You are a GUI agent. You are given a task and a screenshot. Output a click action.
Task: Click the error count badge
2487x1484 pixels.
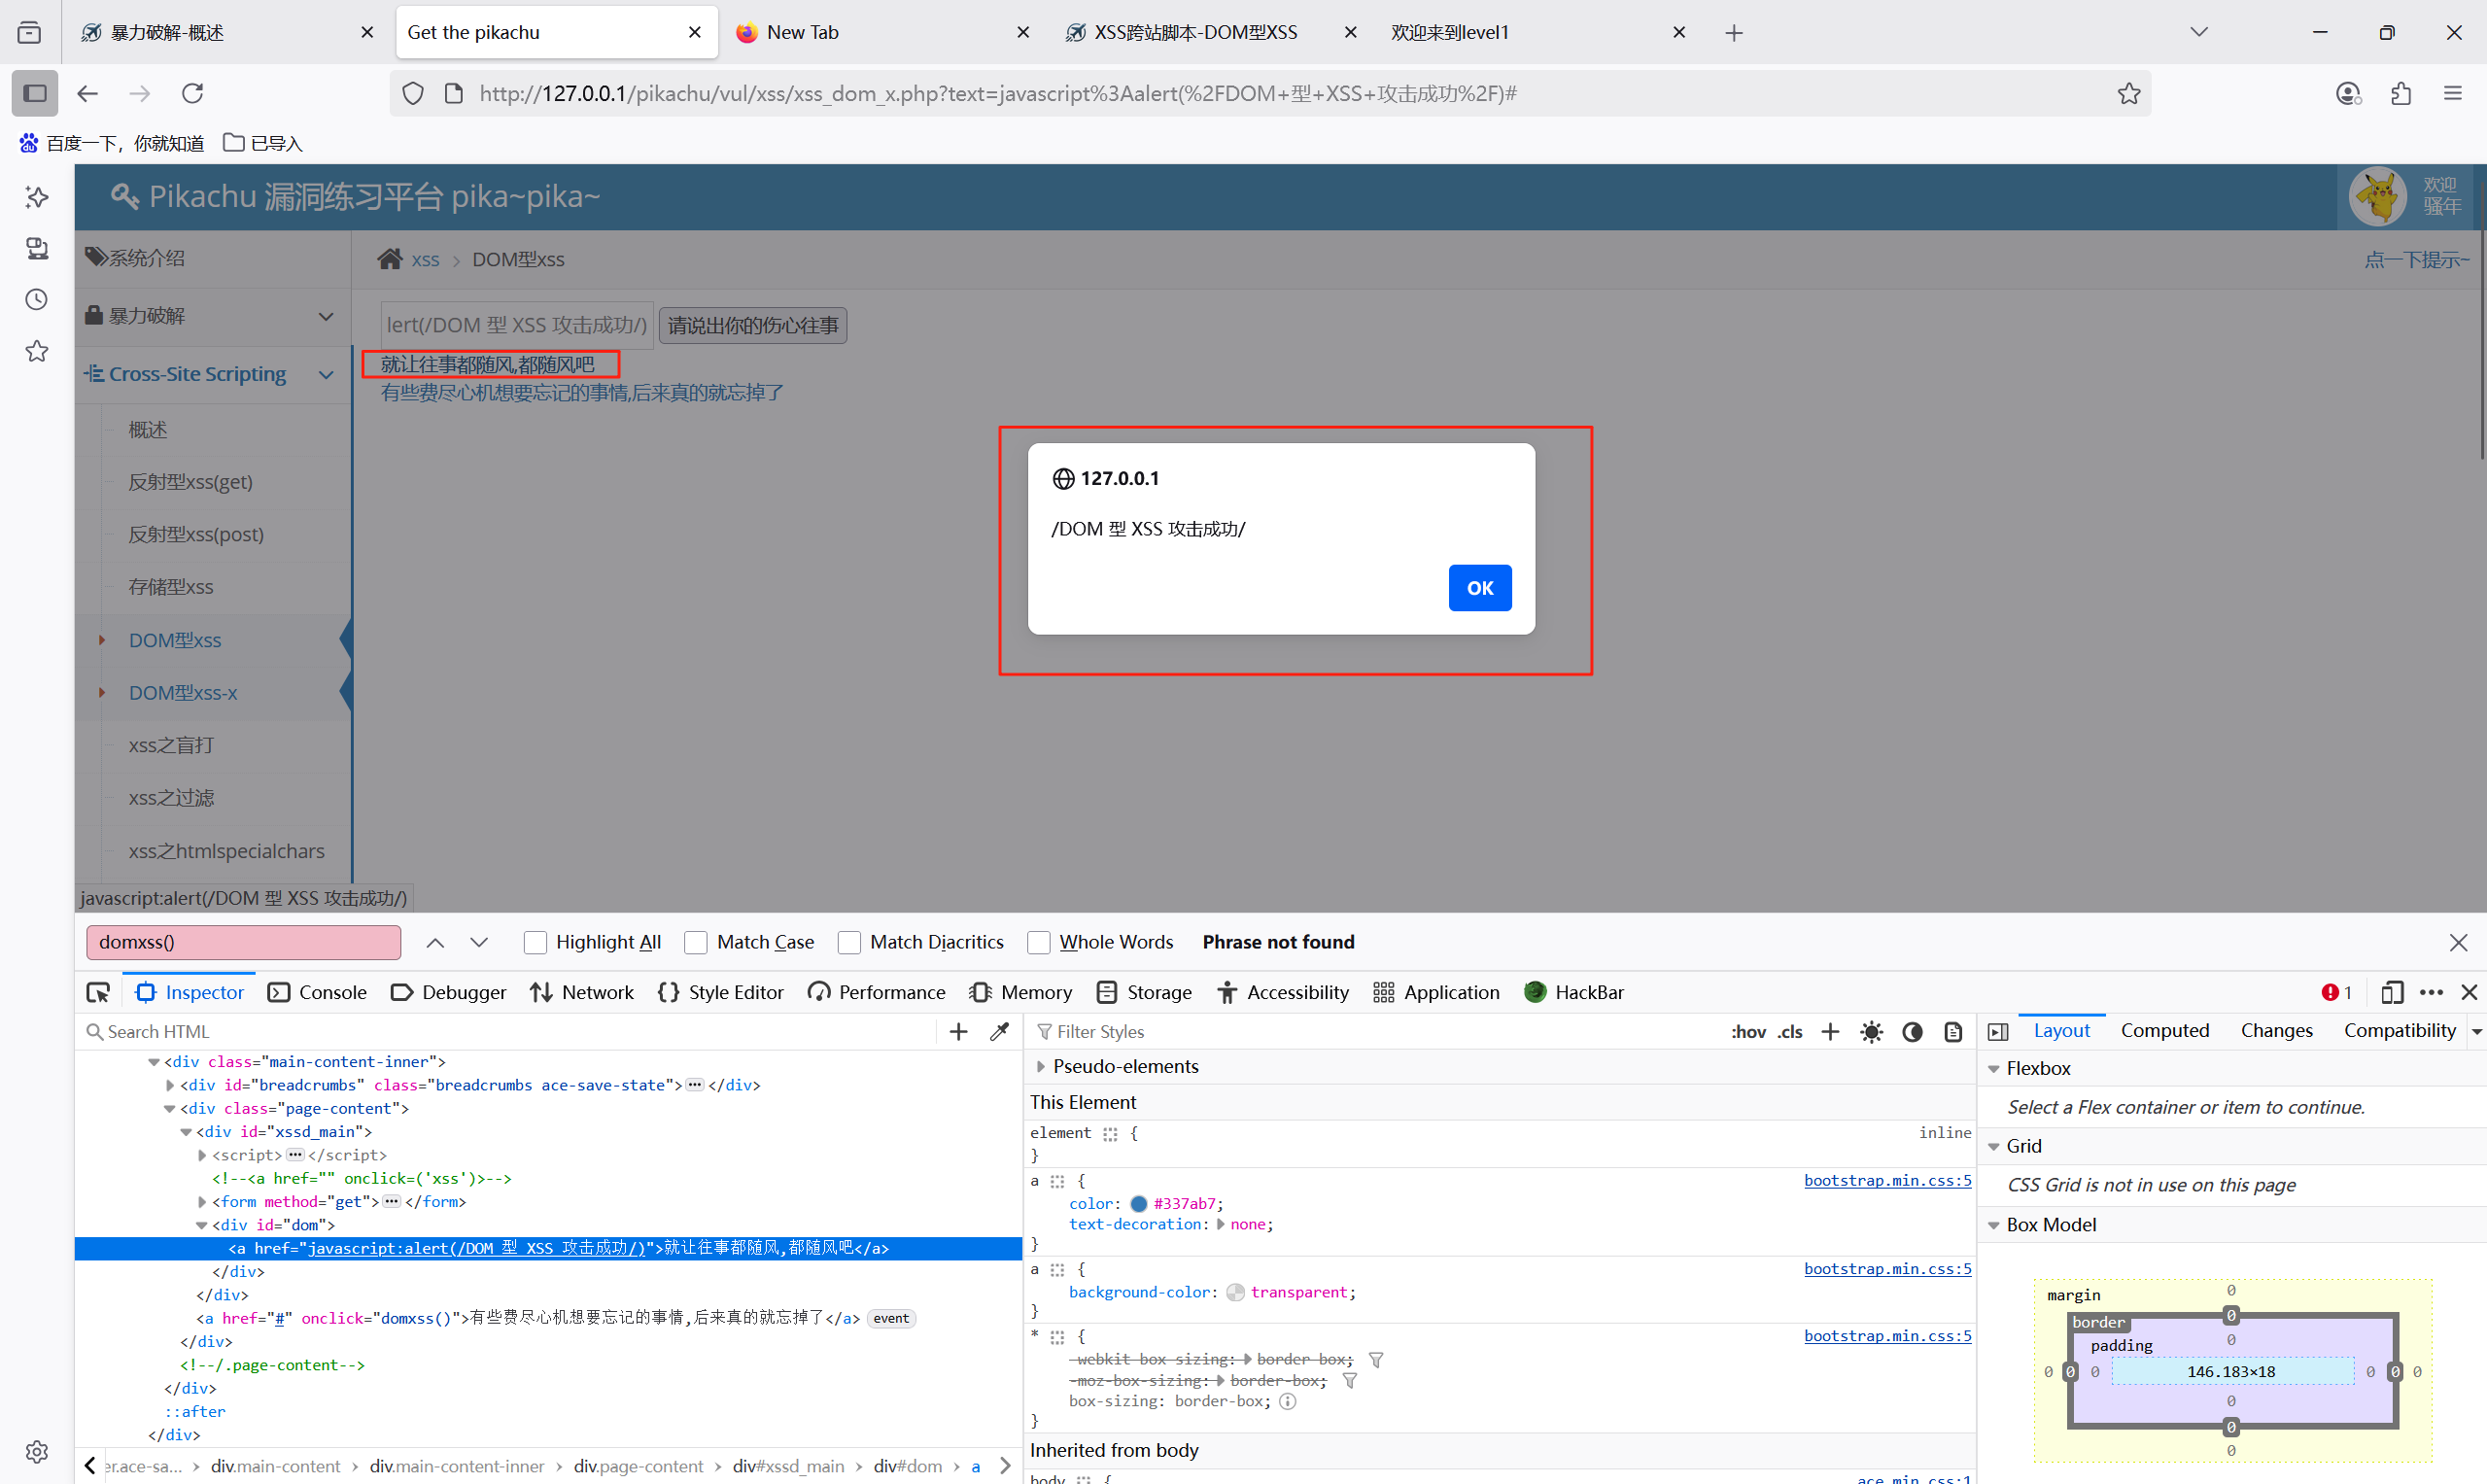(x=2336, y=992)
